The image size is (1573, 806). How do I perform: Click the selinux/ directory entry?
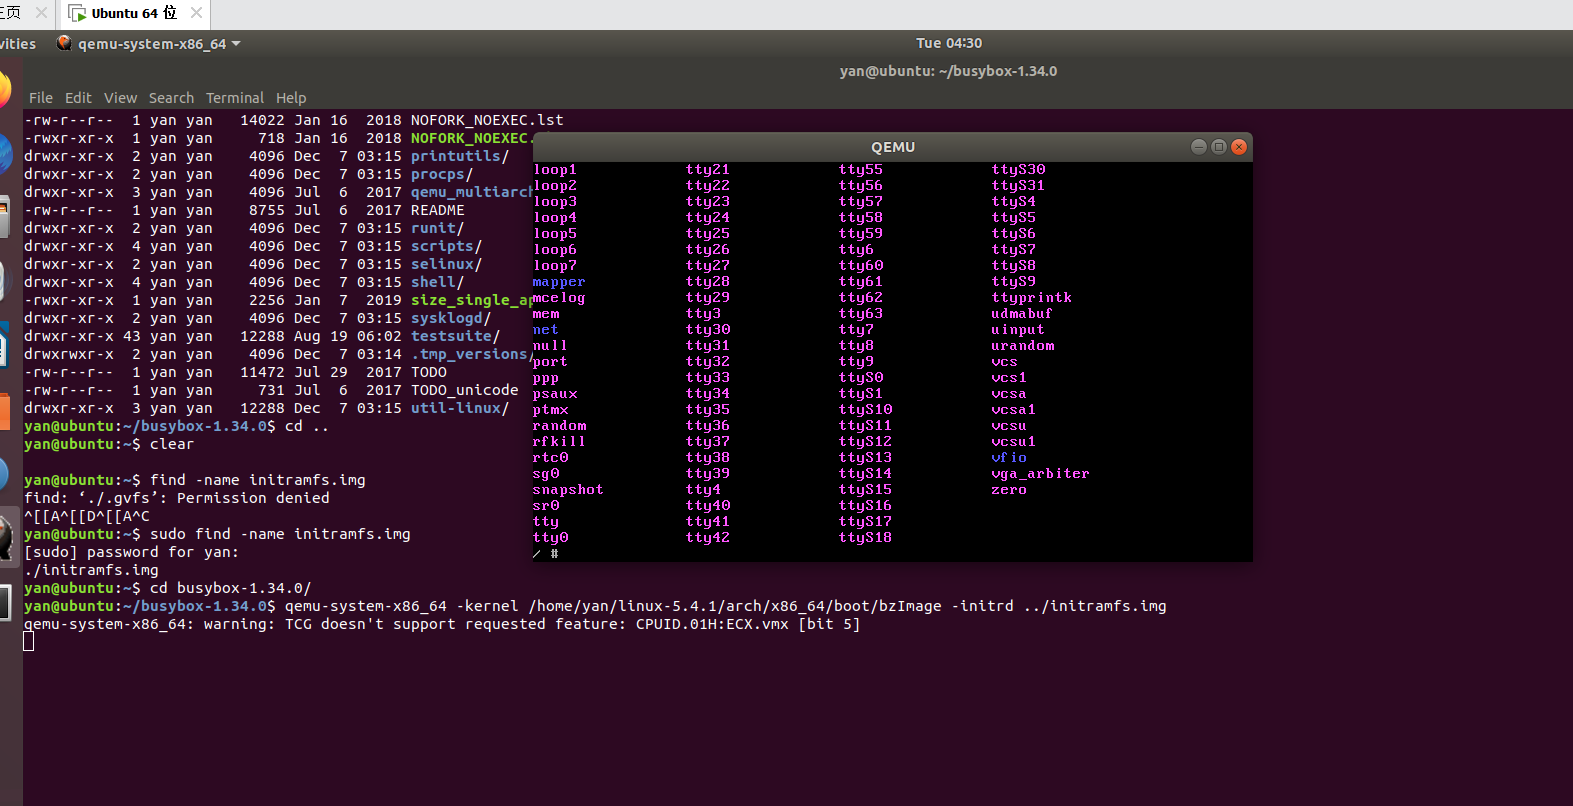pyautogui.click(x=447, y=264)
